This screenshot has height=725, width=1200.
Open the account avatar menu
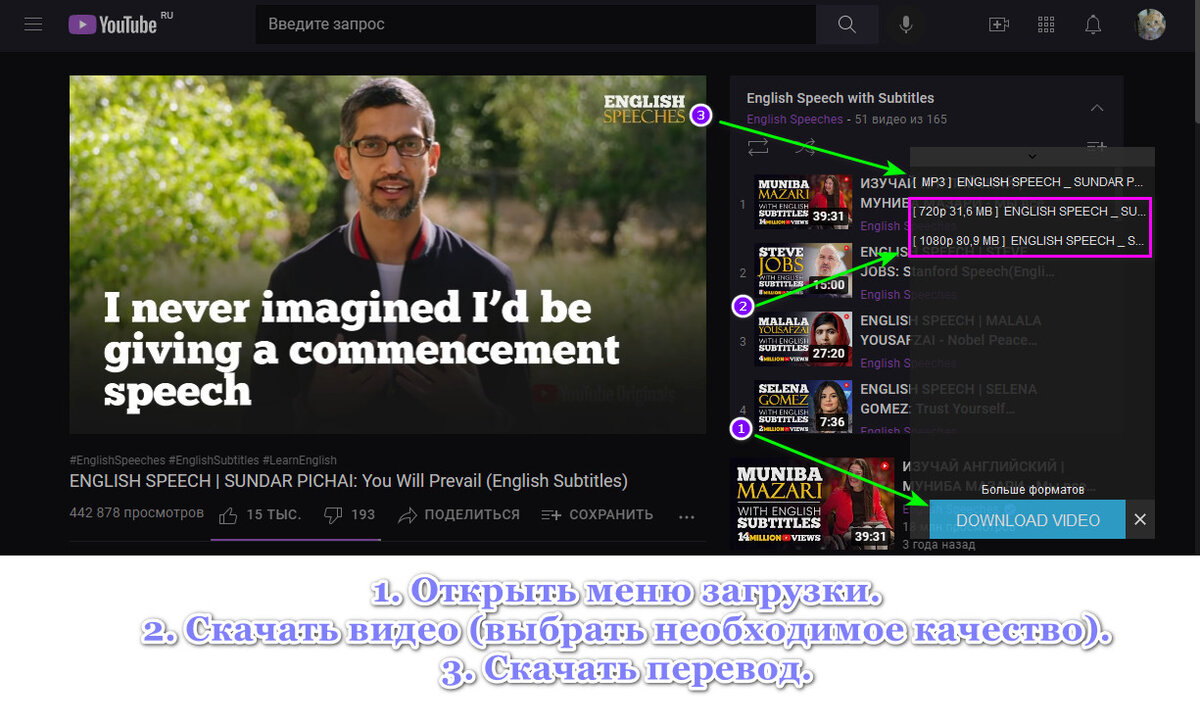1151,24
